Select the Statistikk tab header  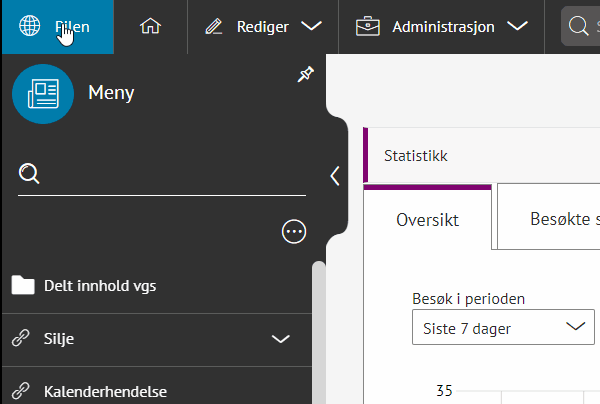pyautogui.click(x=416, y=156)
